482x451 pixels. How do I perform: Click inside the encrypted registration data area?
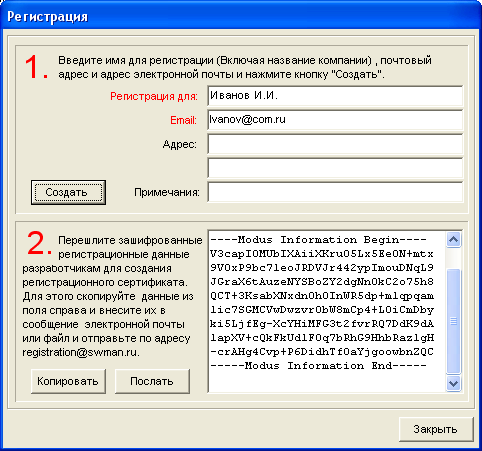click(327, 311)
